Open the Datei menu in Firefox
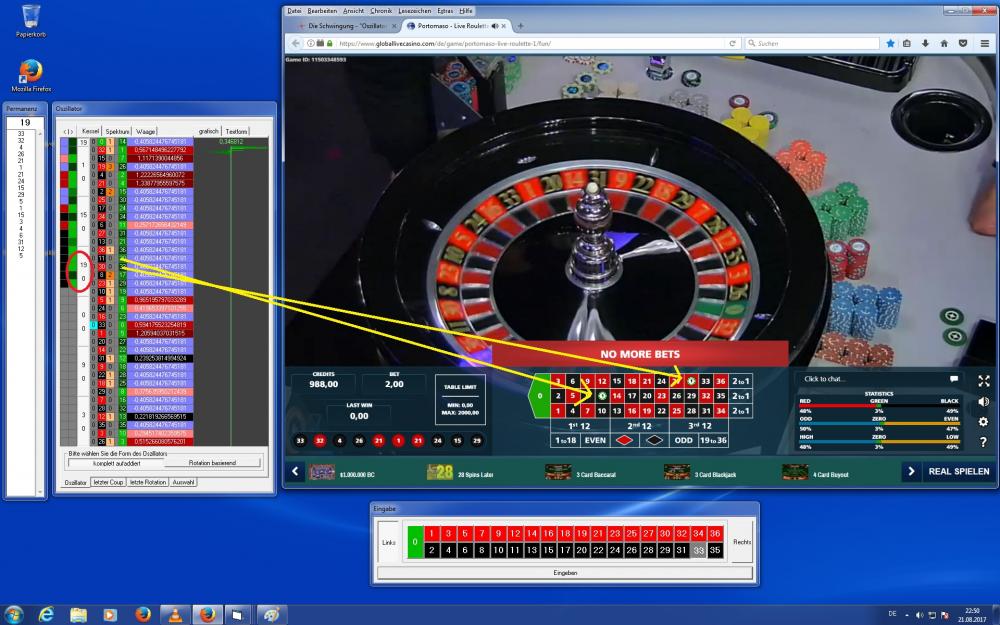The height and width of the screenshot is (625, 1000). (x=294, y=11)
